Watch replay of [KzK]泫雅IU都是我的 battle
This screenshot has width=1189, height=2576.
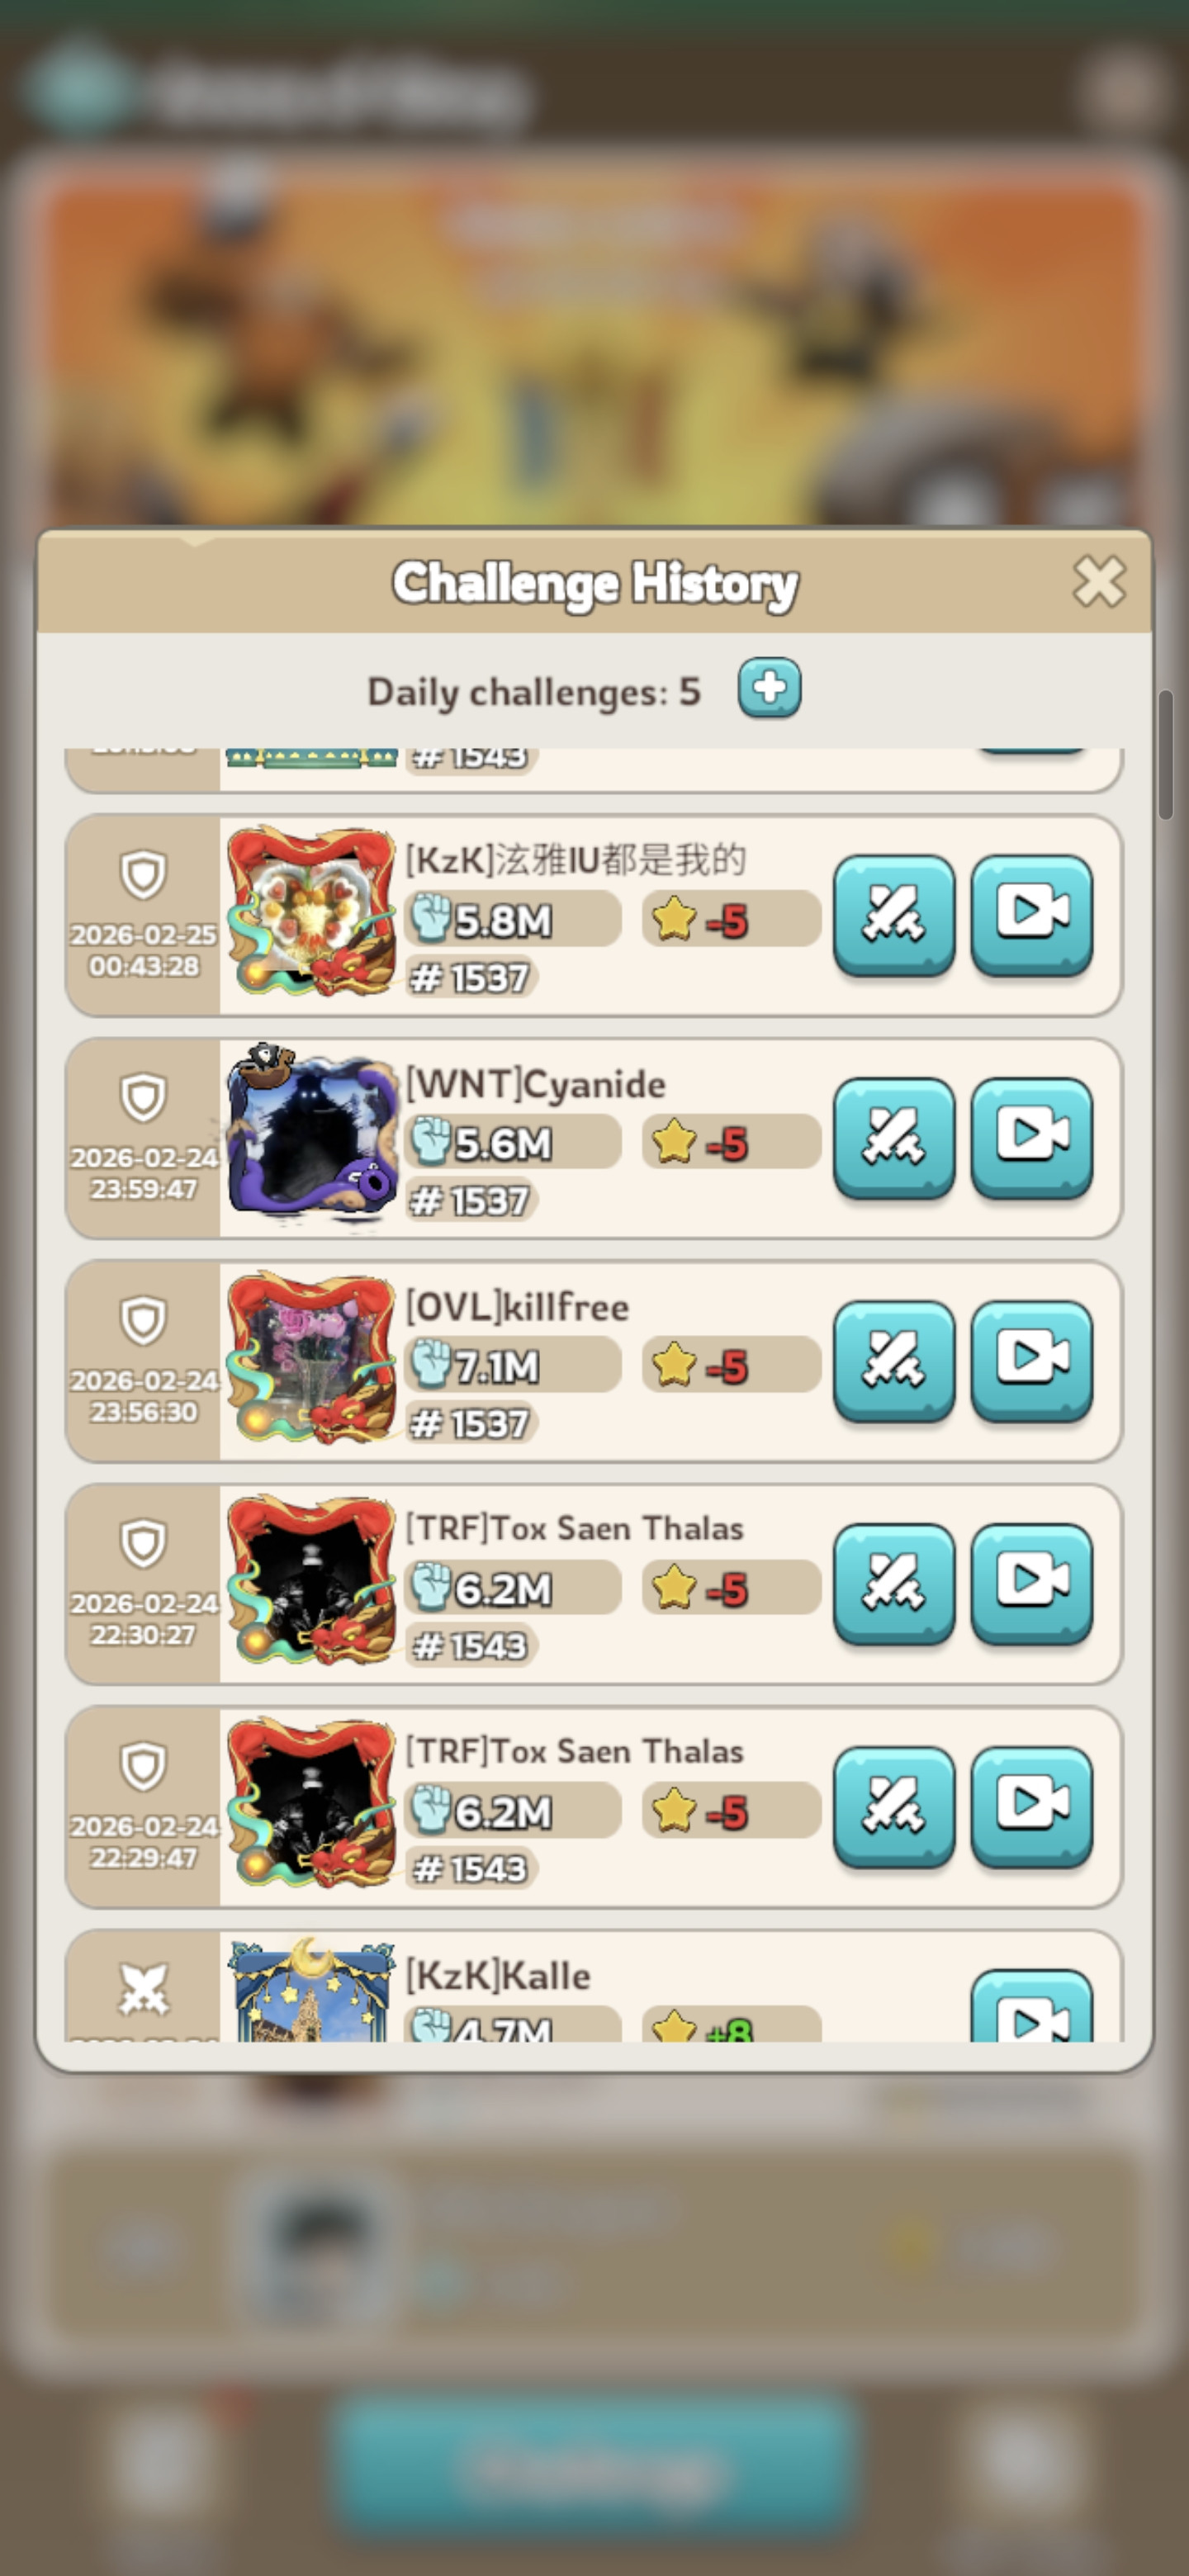click(1032, 915)
